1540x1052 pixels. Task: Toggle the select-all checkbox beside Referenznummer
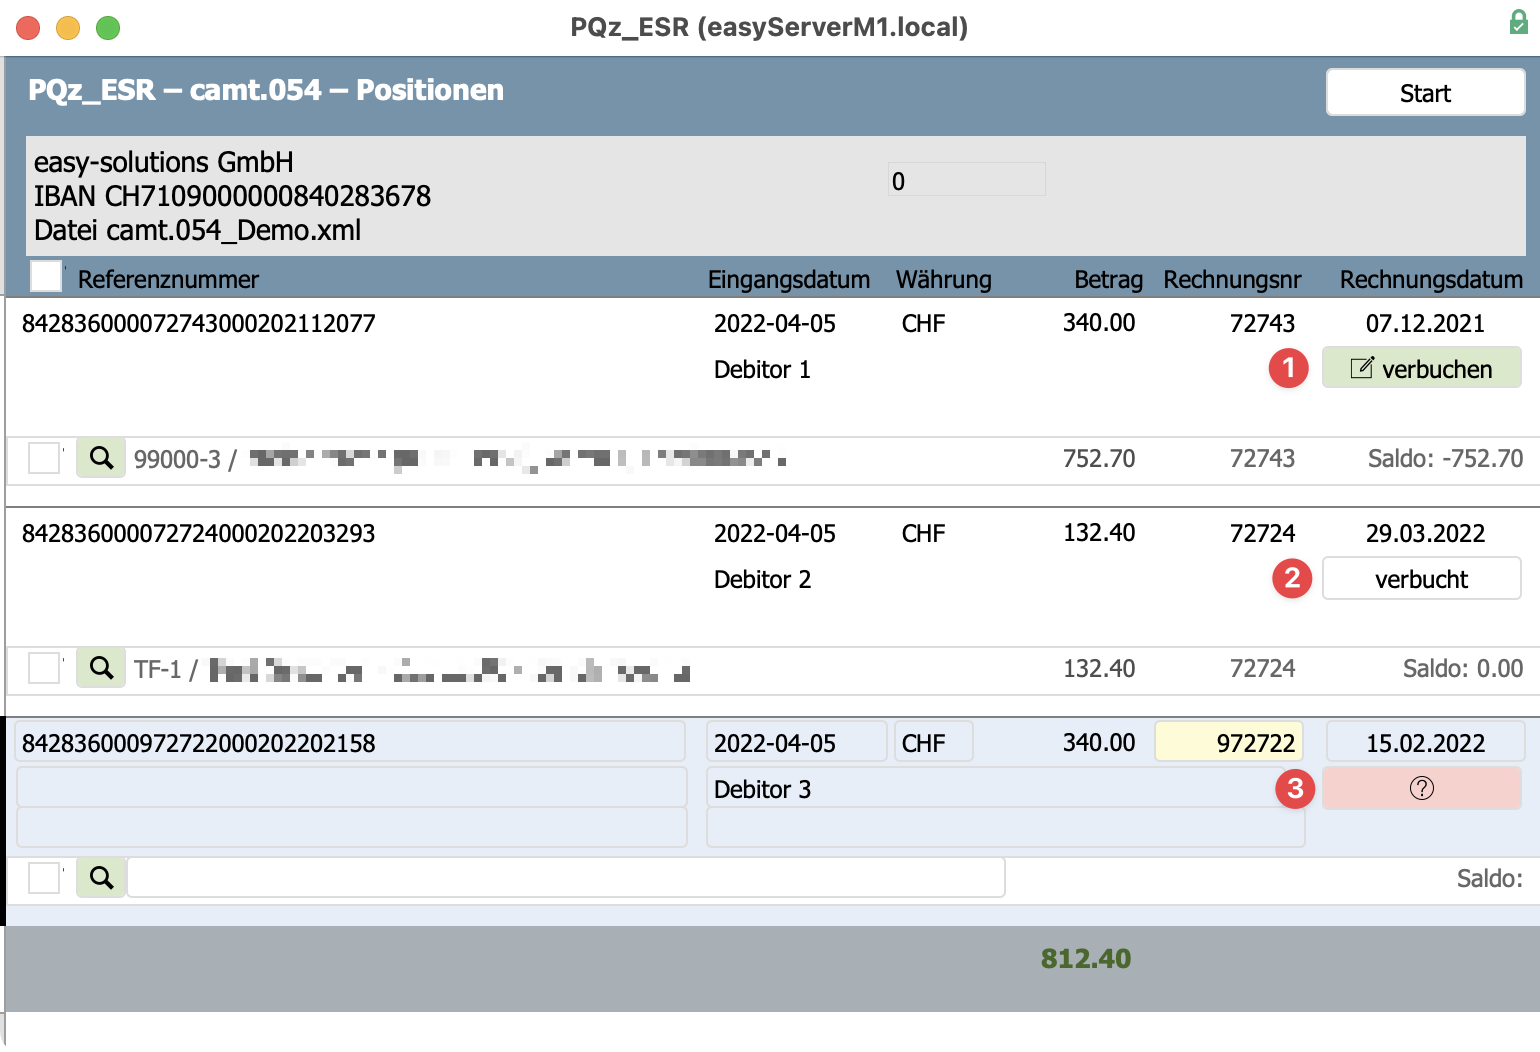point(46,276)
